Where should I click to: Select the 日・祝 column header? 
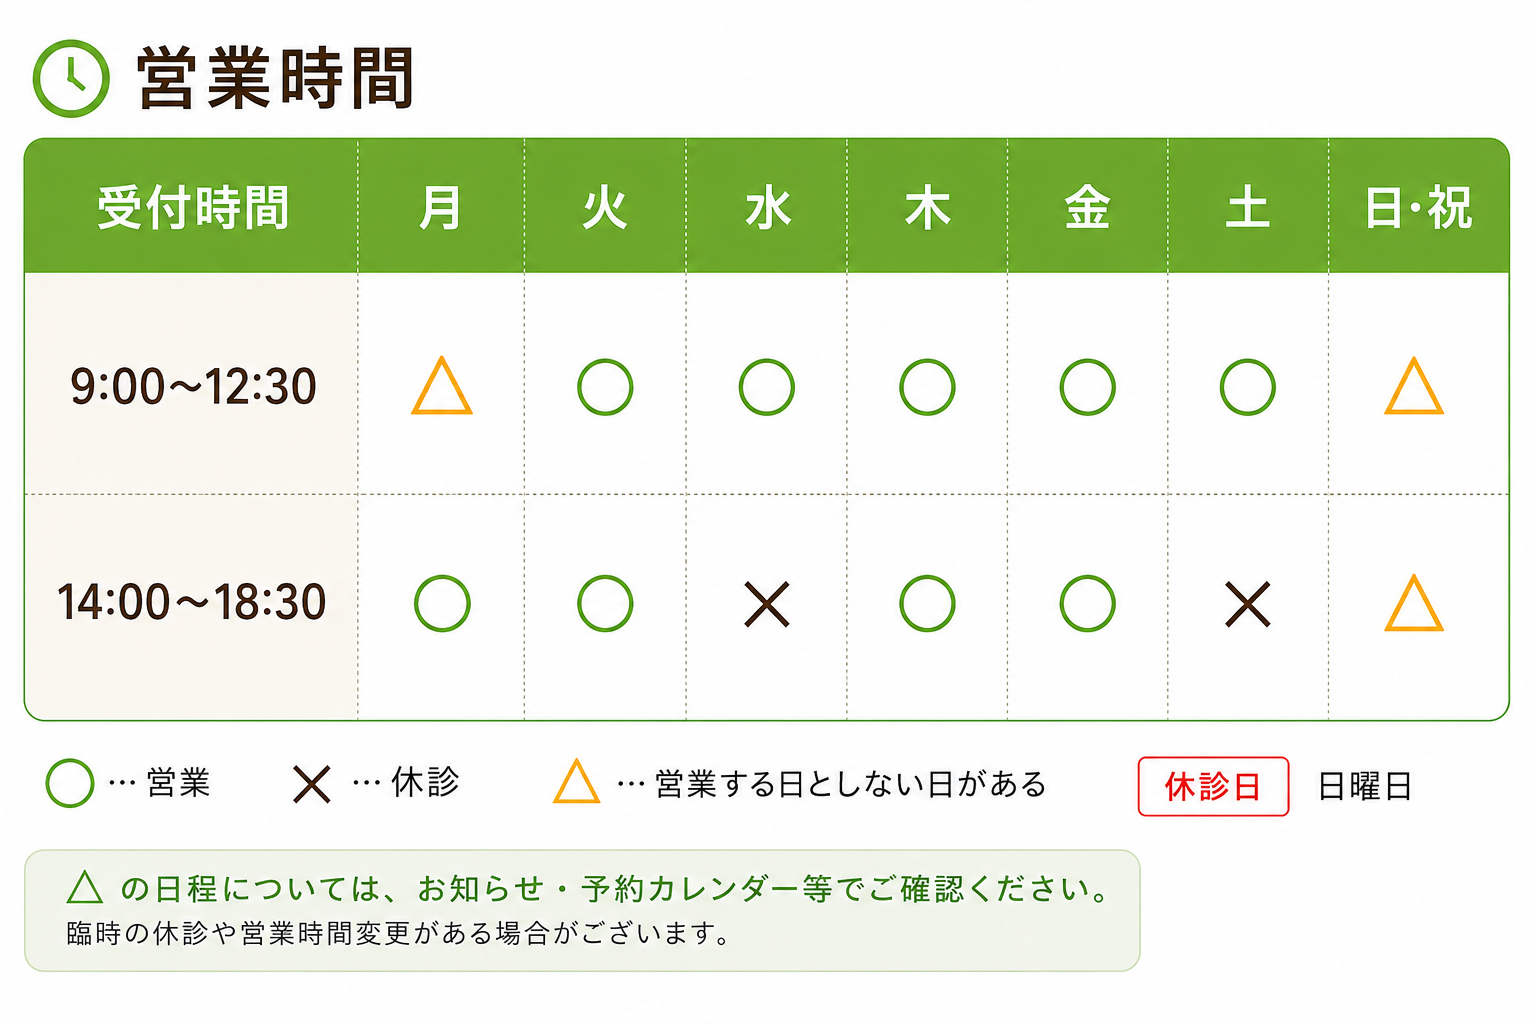(1418, 207)
